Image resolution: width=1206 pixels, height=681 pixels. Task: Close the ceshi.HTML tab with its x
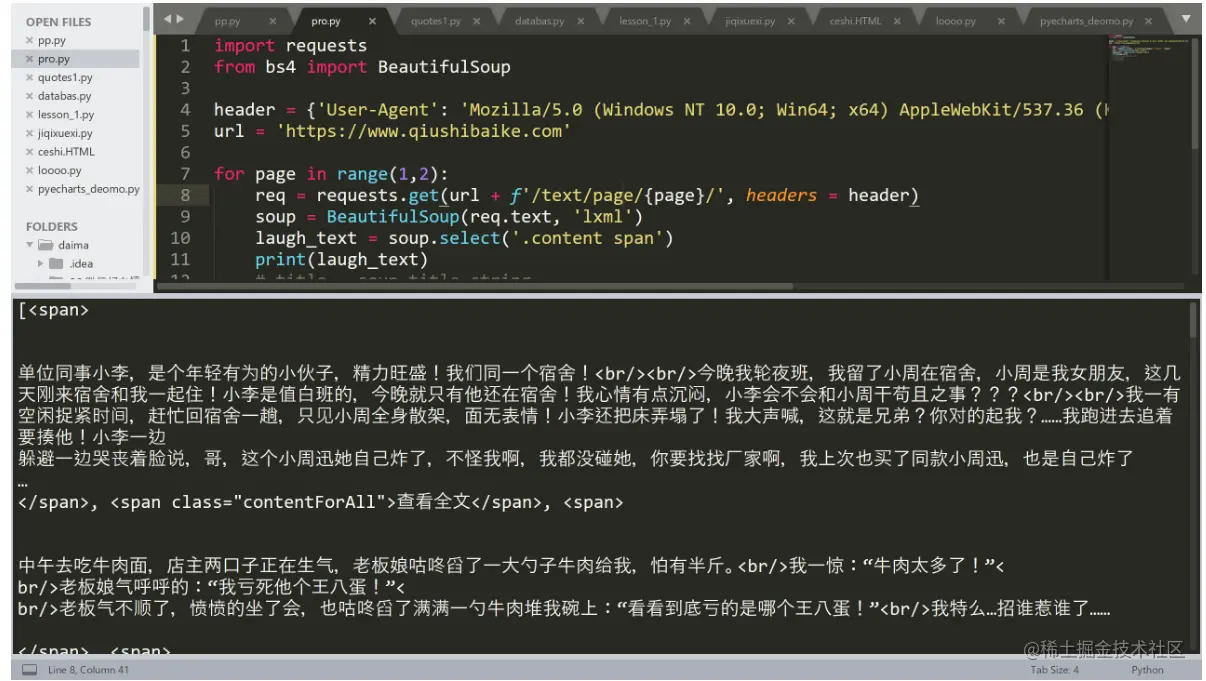tap(896, 21)
